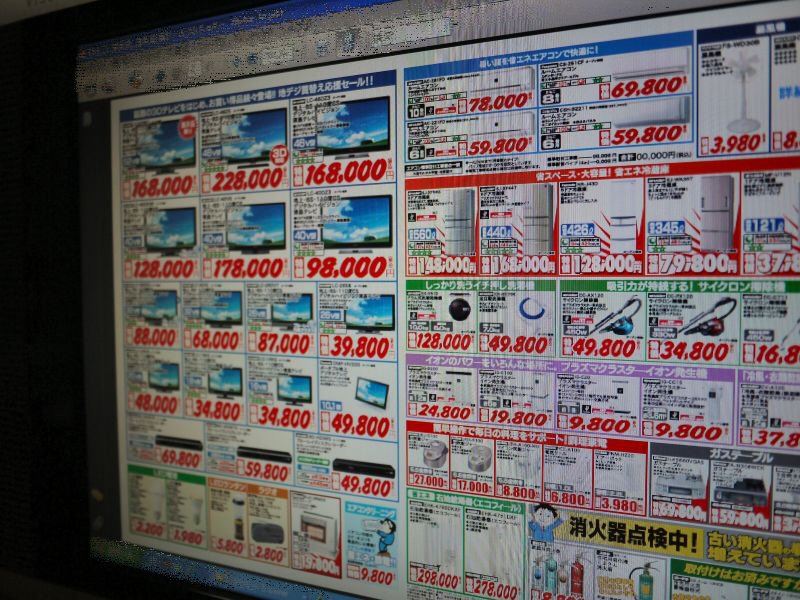Click the 24,800 yen ion generator price
The height and width of the screenshot is (600, 800).
pyautogui.click(x=443, y=410)
